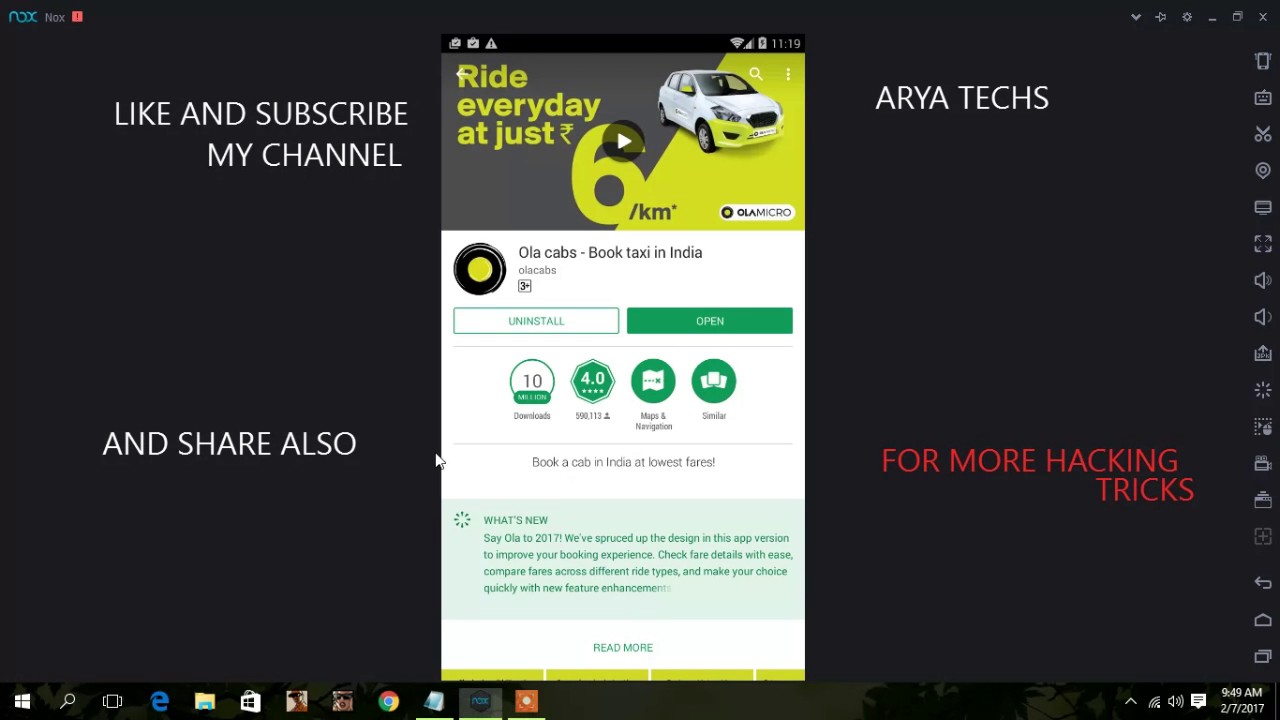This screenshot has height=720, width=1280.
Task: Play the Ola promo video
Action: coord(623,141)
